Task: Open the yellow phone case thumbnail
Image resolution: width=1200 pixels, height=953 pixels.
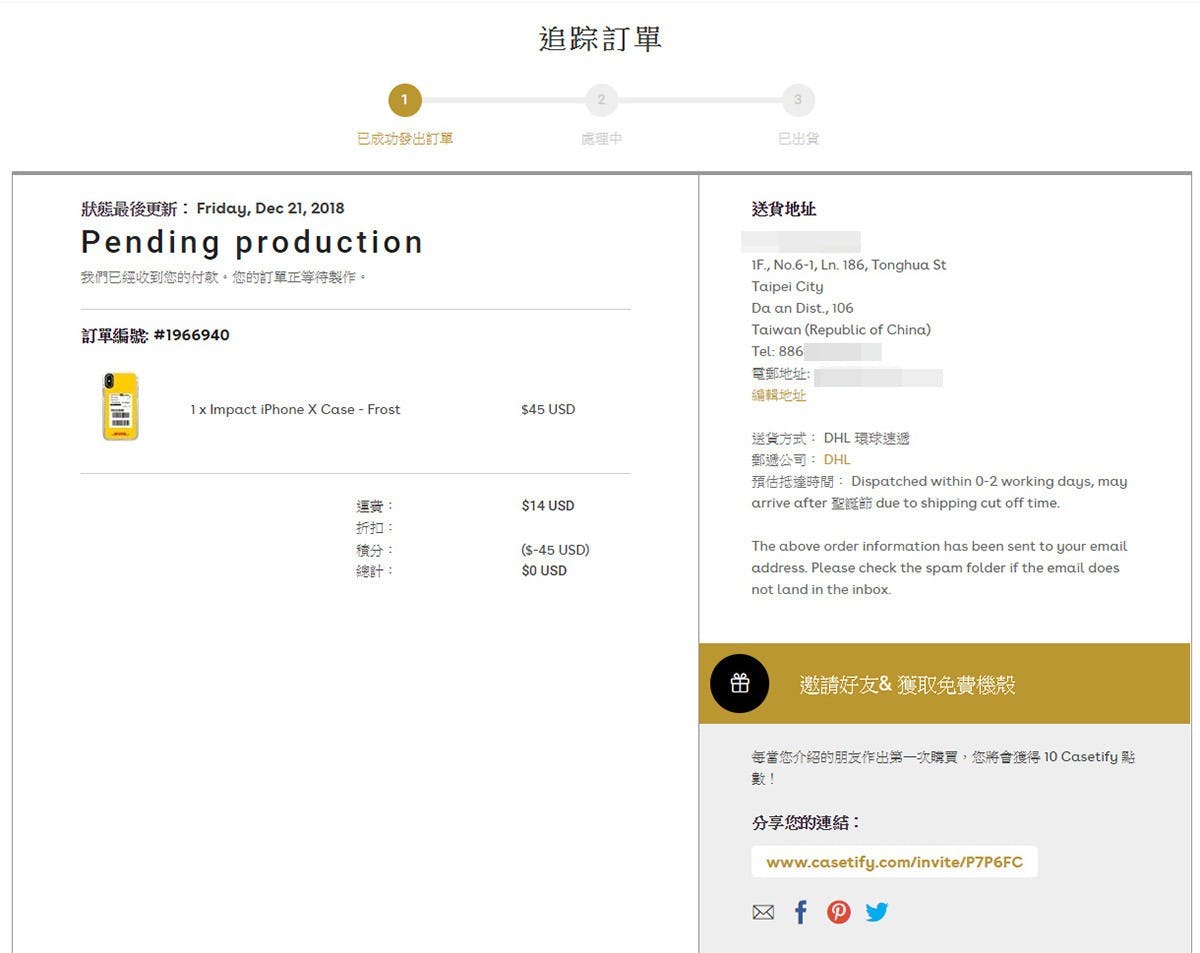Action: click(x=121, y=407)
